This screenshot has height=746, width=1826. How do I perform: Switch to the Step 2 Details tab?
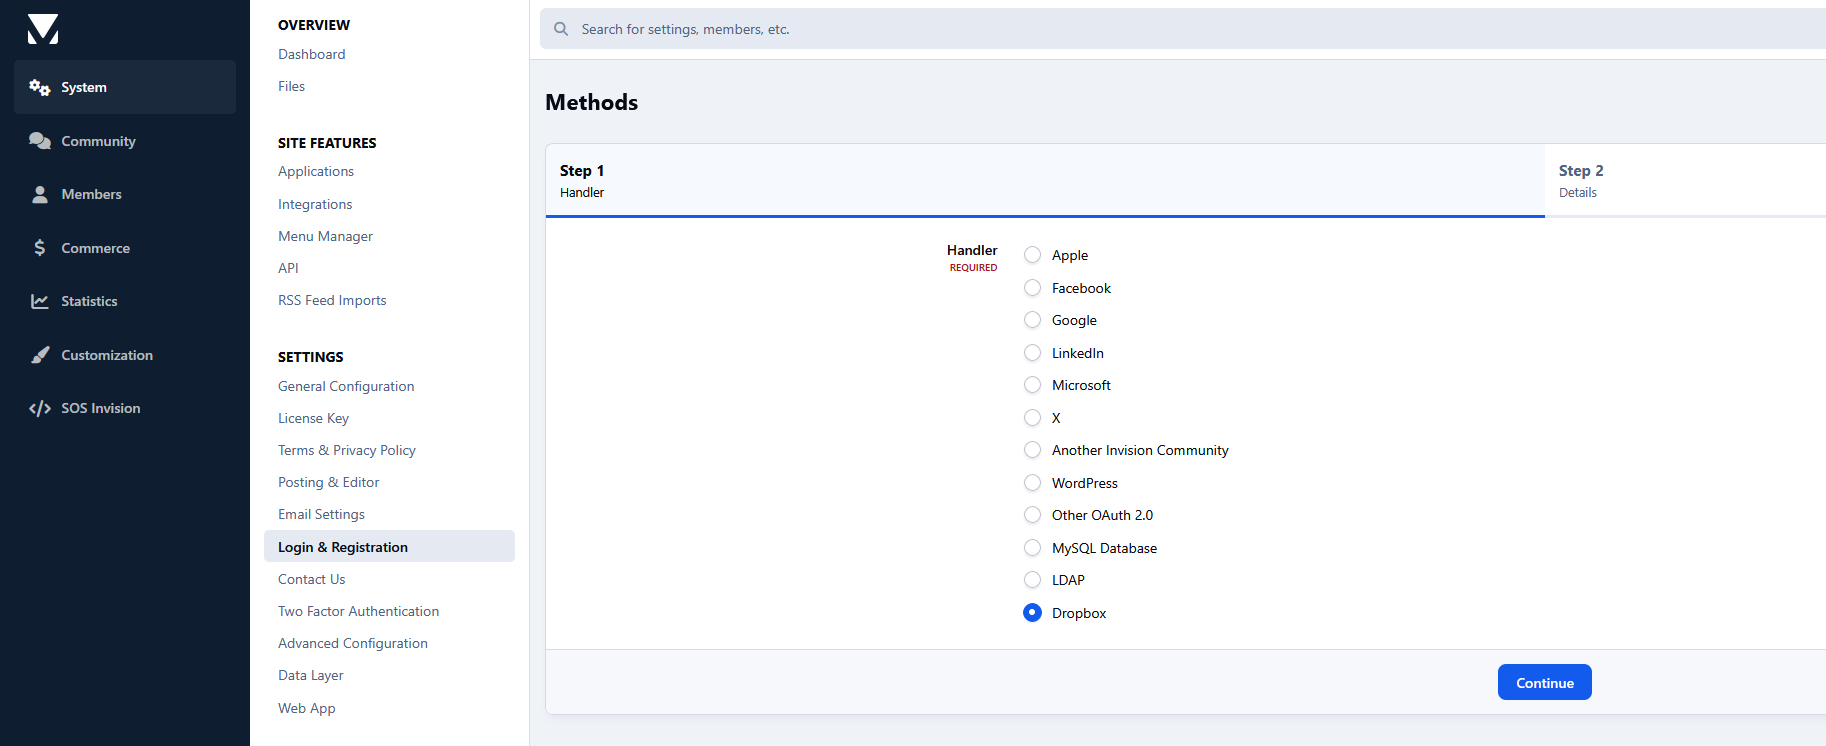click(1685, 181)
